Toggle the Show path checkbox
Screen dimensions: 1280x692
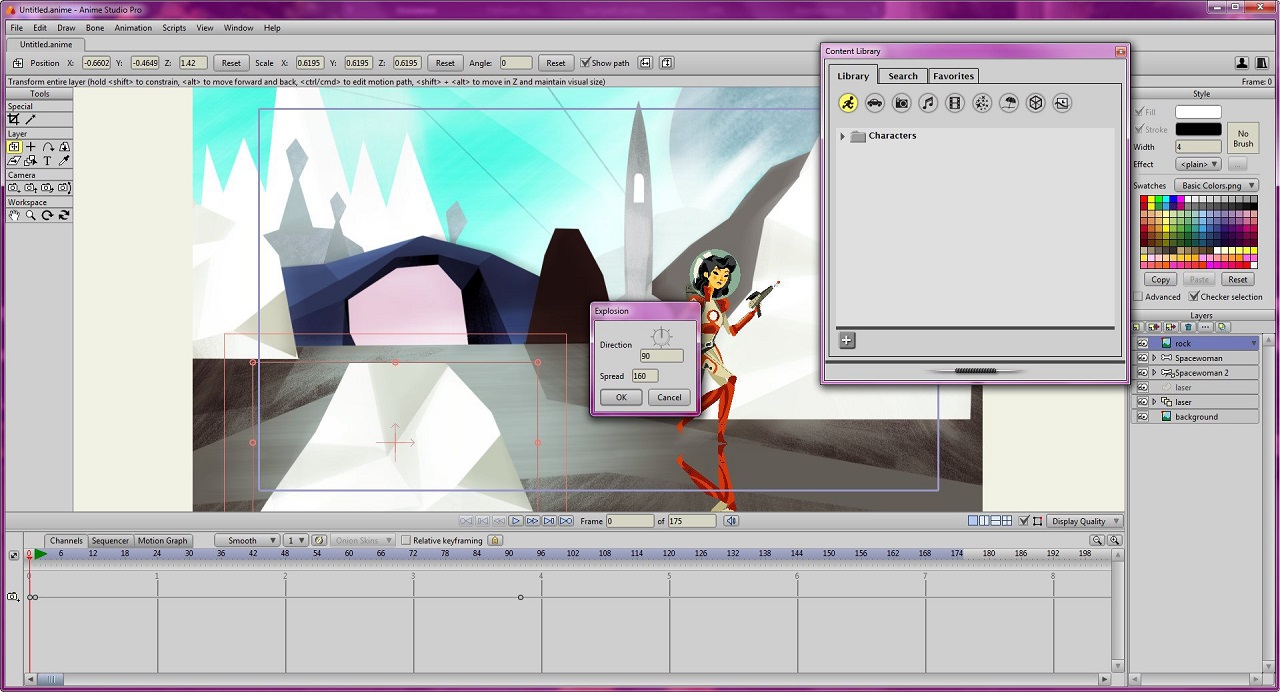pyautogui.click(x=585, y=63)
